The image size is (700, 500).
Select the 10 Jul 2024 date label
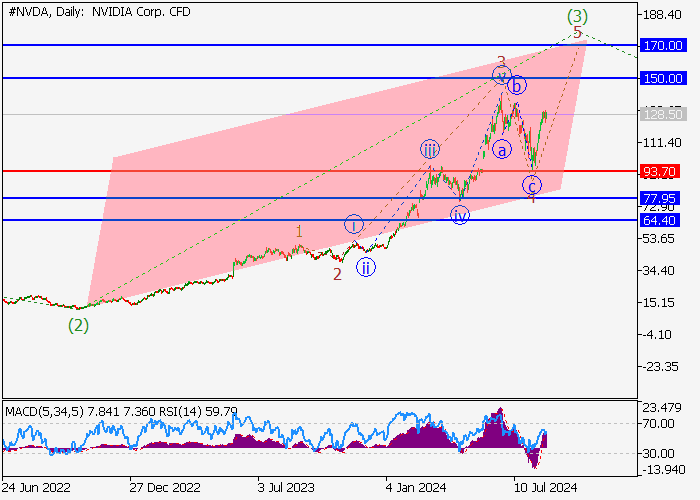pos(545,487)
